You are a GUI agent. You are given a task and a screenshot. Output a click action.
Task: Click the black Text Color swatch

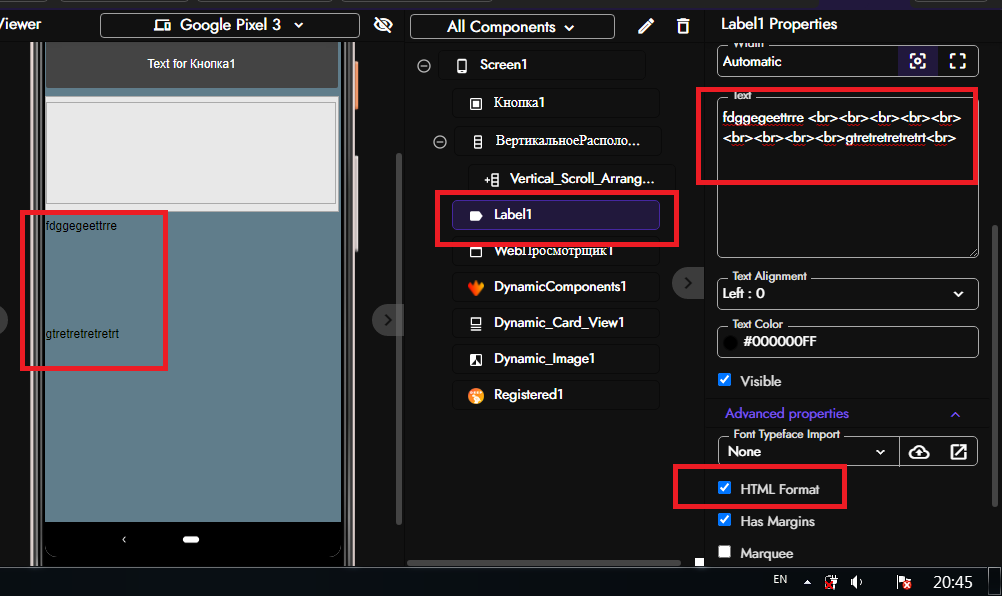coord(730,342)
